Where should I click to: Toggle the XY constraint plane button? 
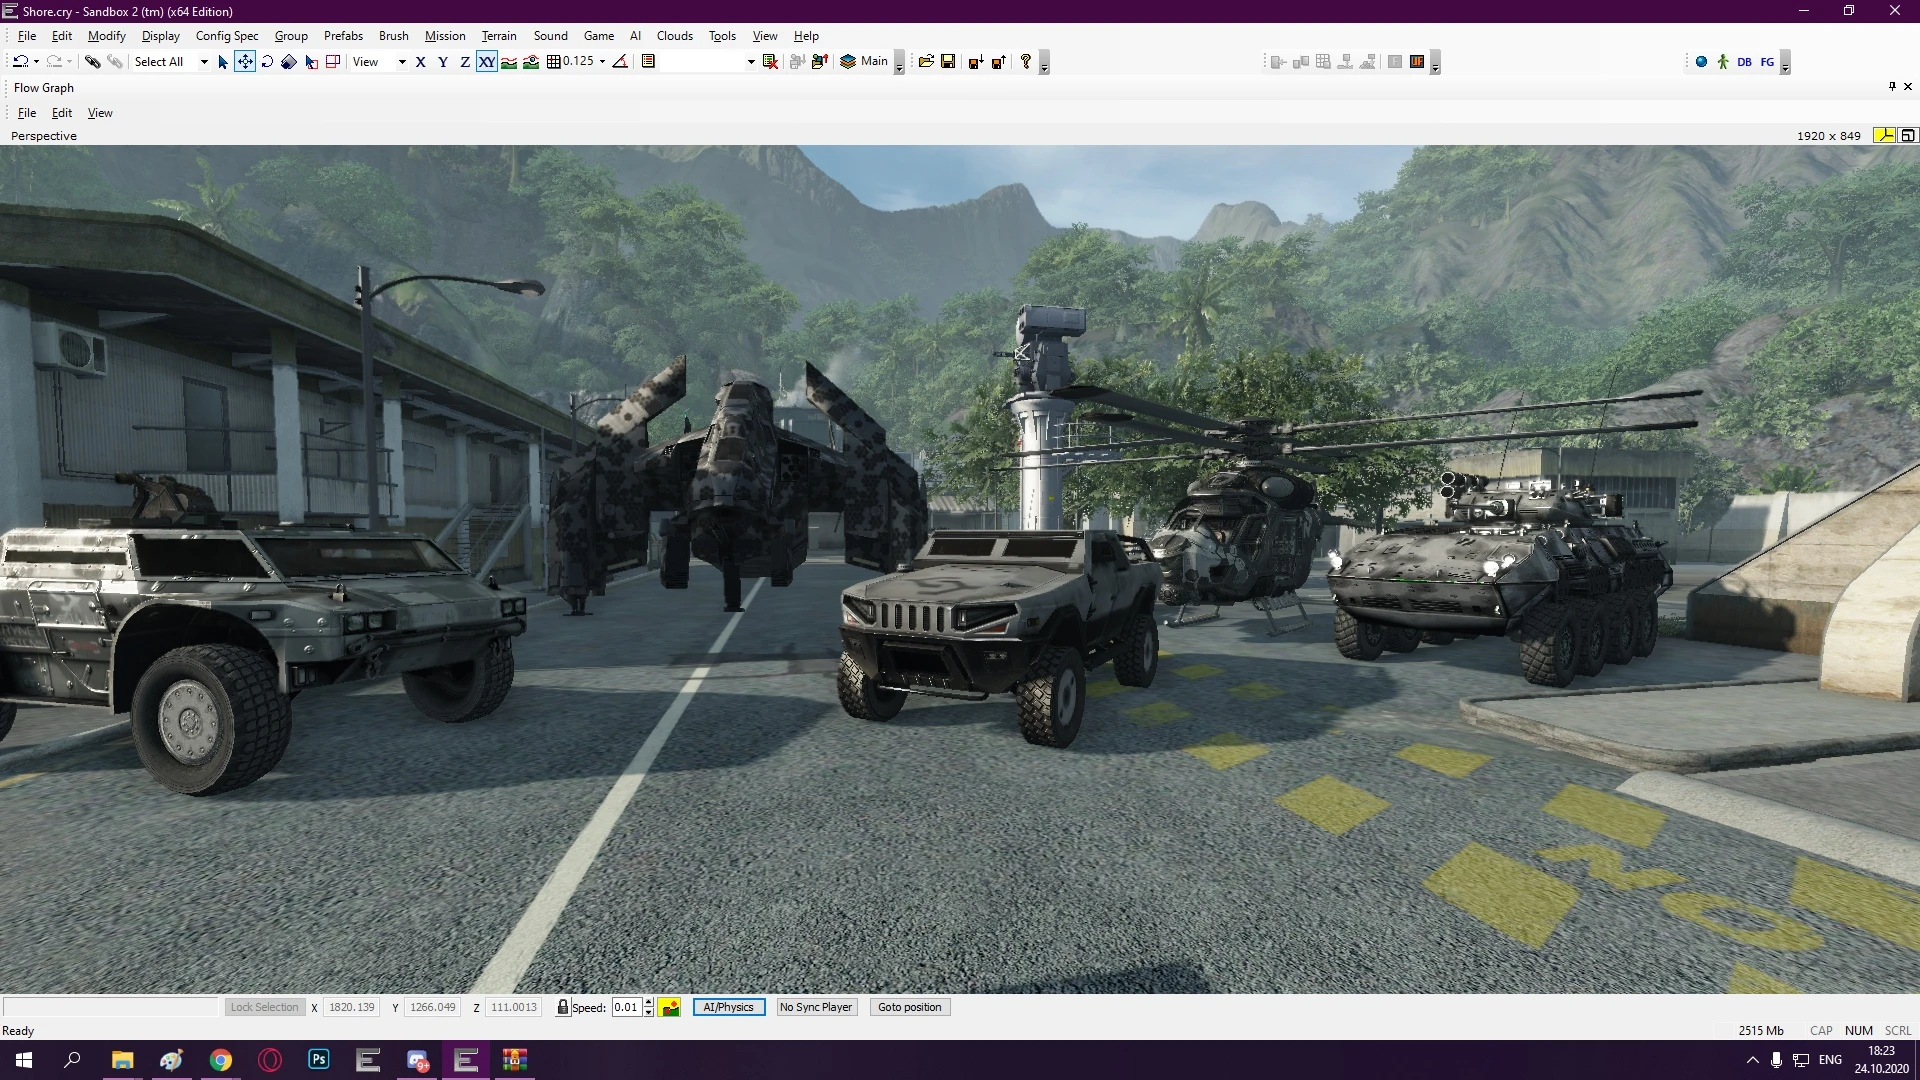pos(487,61)
